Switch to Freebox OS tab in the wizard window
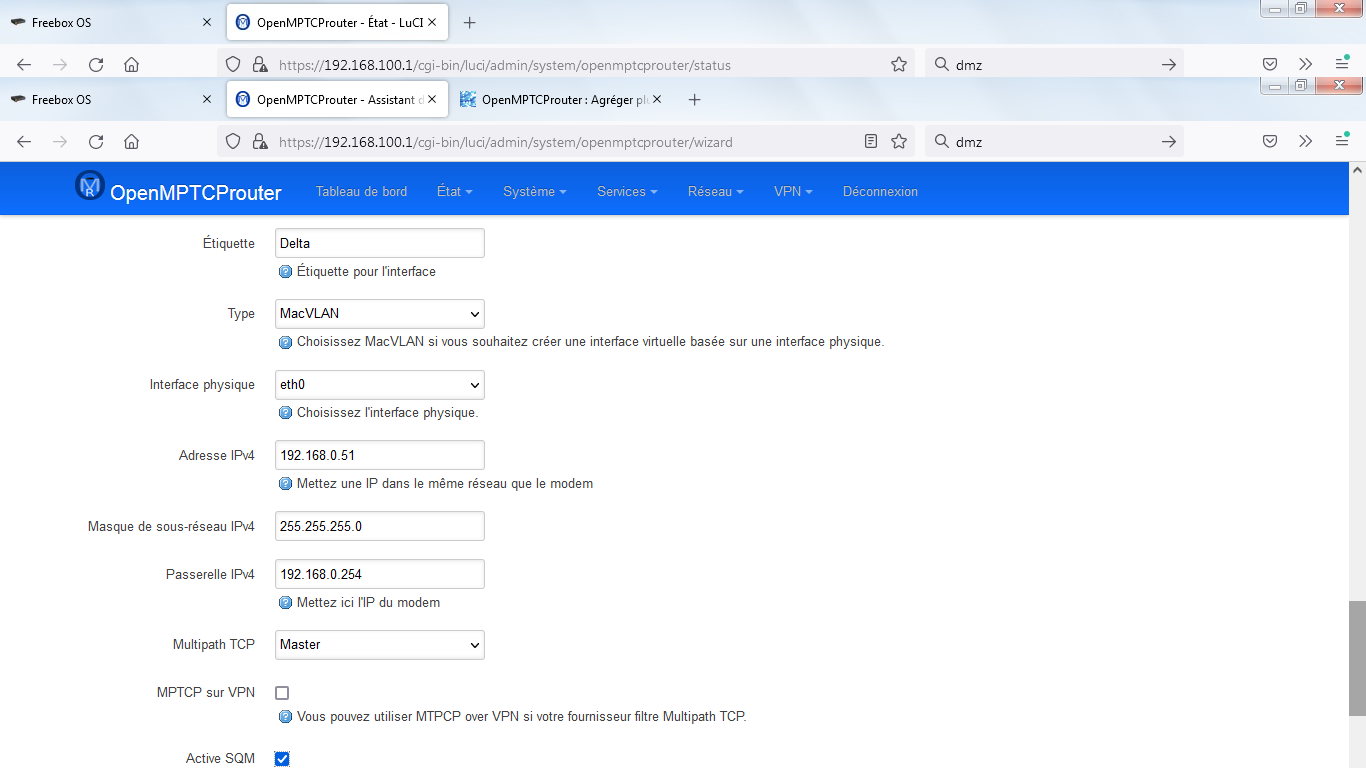The height and width of the screenshot is (768, 1366). [x=110, y=100]
